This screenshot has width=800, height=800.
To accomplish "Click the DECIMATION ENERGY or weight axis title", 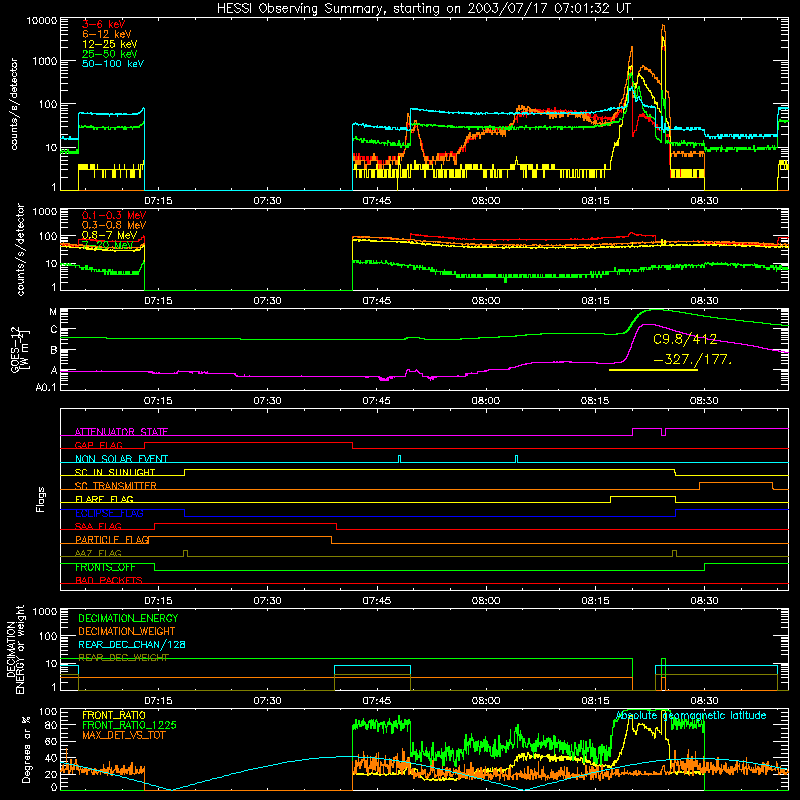I will tap(15, 649).
